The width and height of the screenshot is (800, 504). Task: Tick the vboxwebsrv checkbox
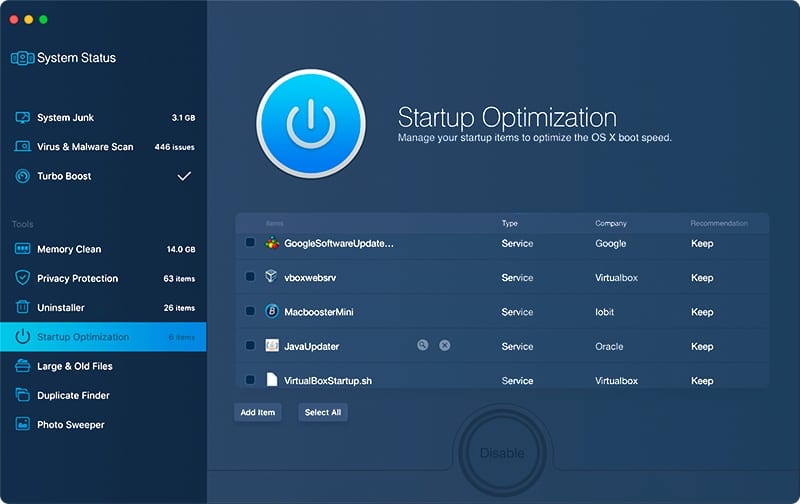point(250,276)
